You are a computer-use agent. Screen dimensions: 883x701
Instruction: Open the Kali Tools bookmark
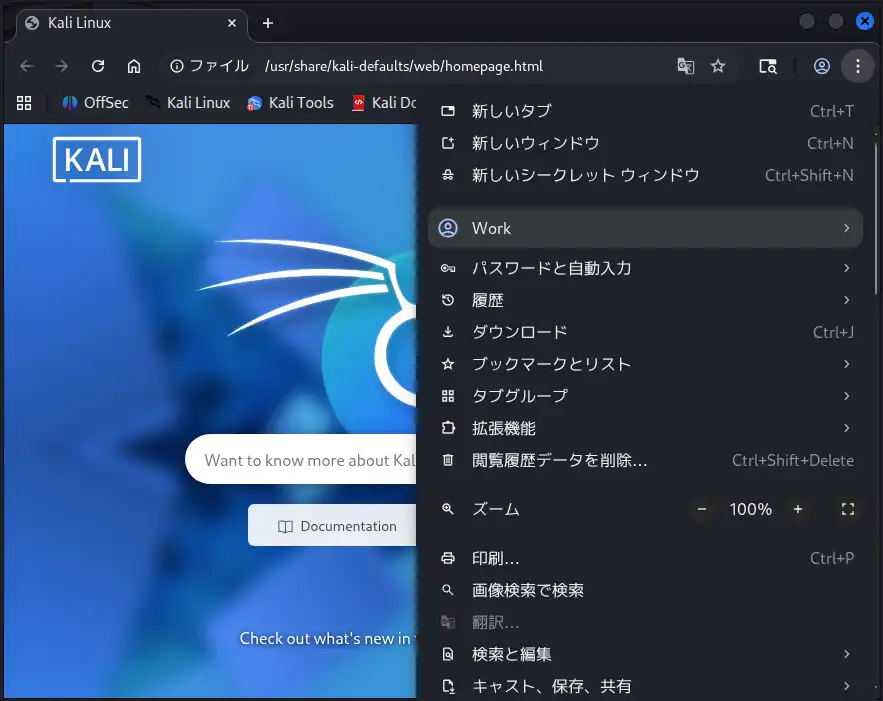click(x=290, y=102)
